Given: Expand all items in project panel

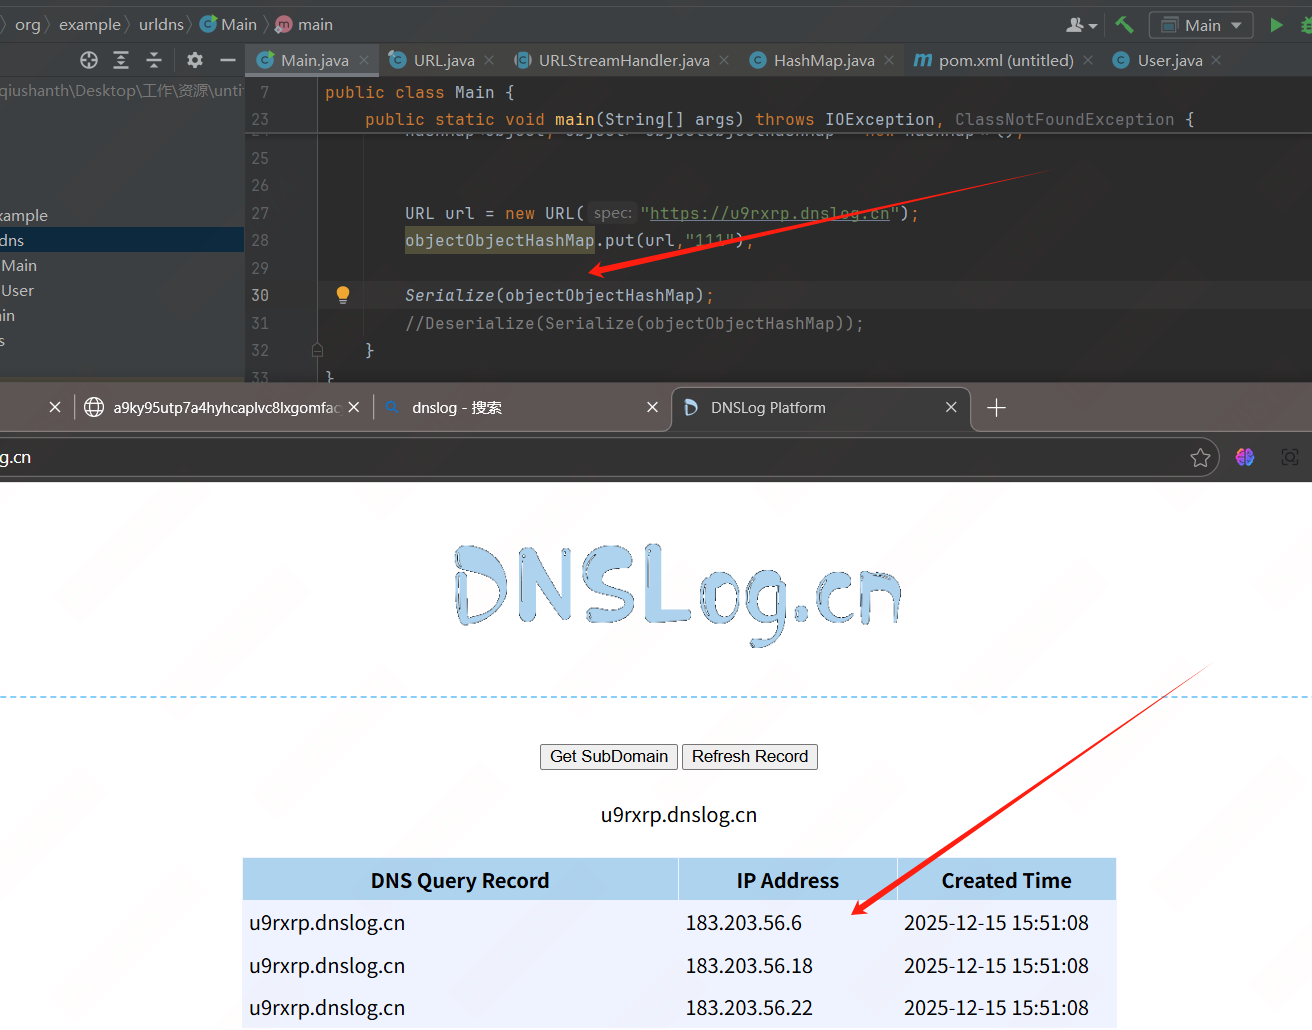Looking at the screenshot, I should click(x=121, y=60).
